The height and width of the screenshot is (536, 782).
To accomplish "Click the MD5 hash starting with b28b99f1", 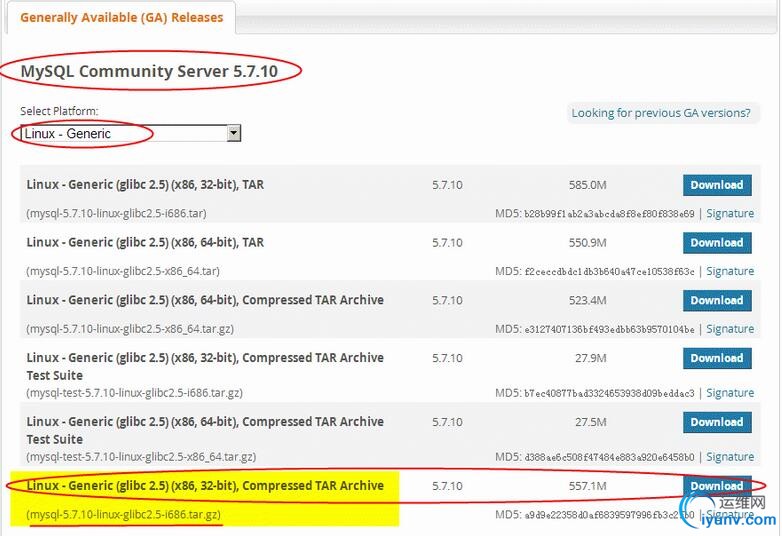I will 609,214.
